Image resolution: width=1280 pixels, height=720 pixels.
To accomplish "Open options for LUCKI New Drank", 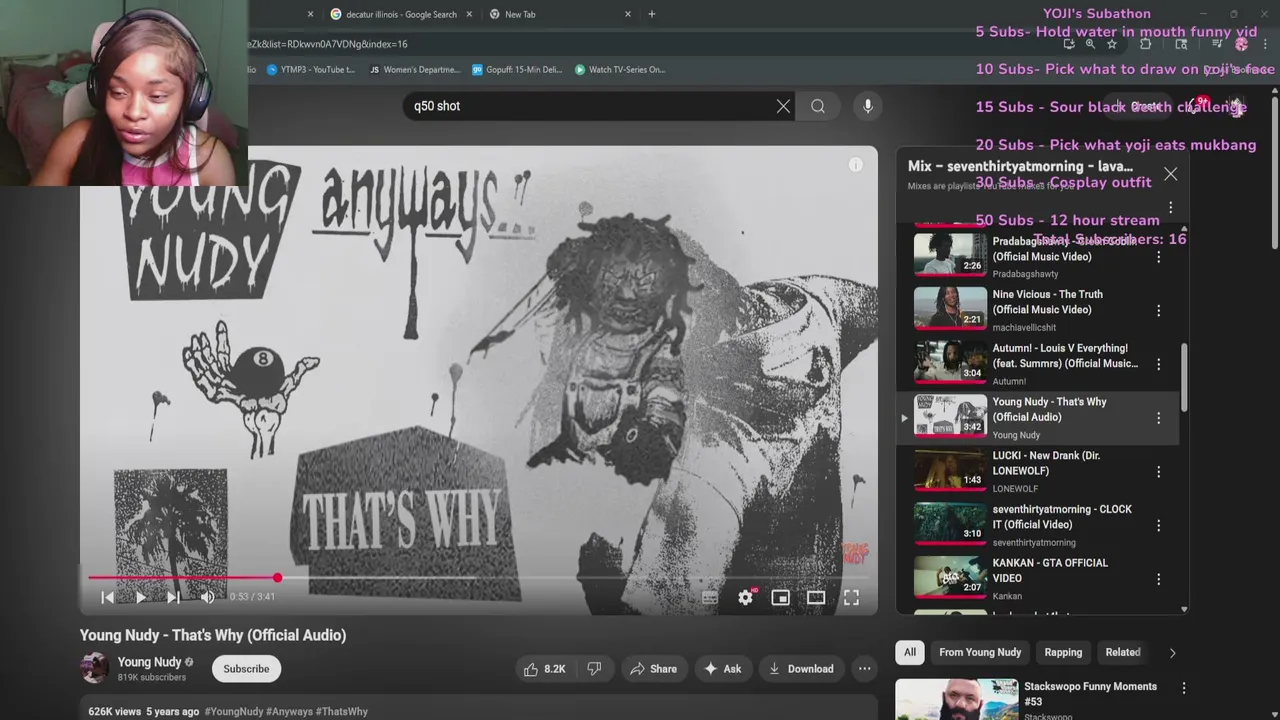I will click(1158, 471).
